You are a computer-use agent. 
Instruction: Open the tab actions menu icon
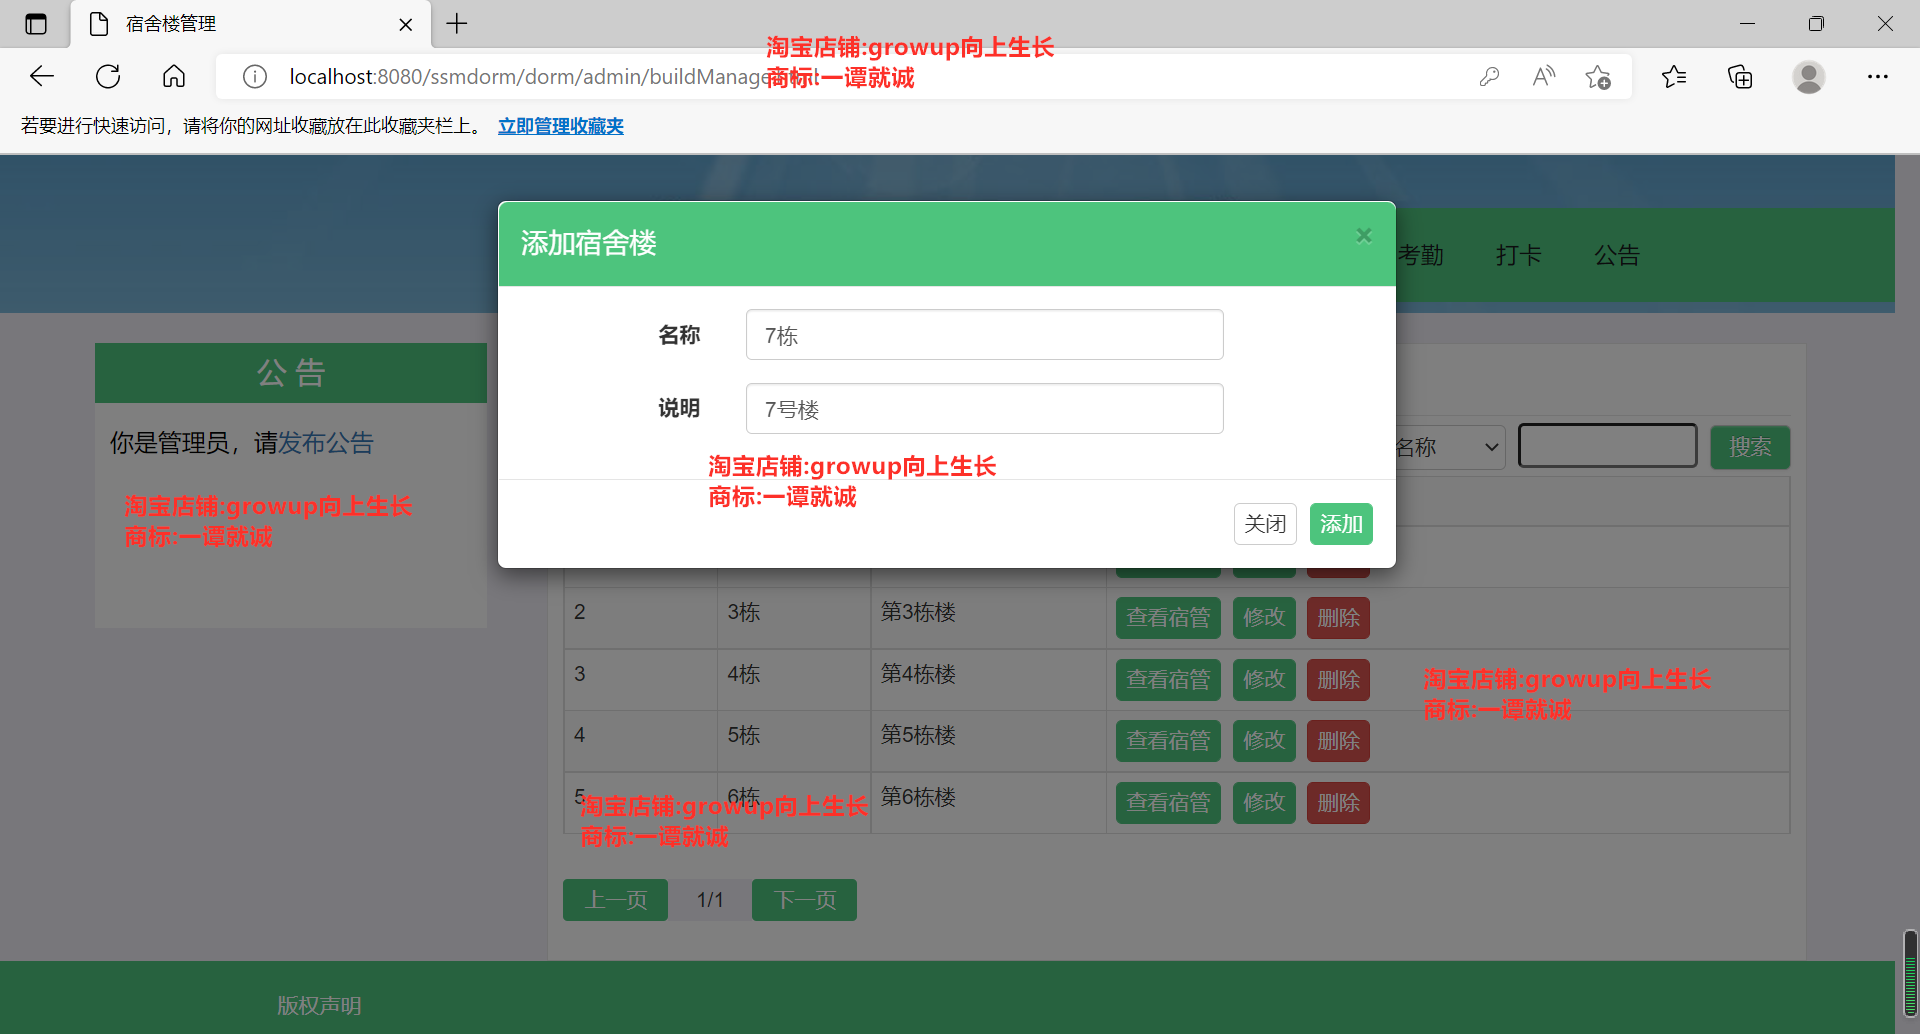[x=36, y=24]
